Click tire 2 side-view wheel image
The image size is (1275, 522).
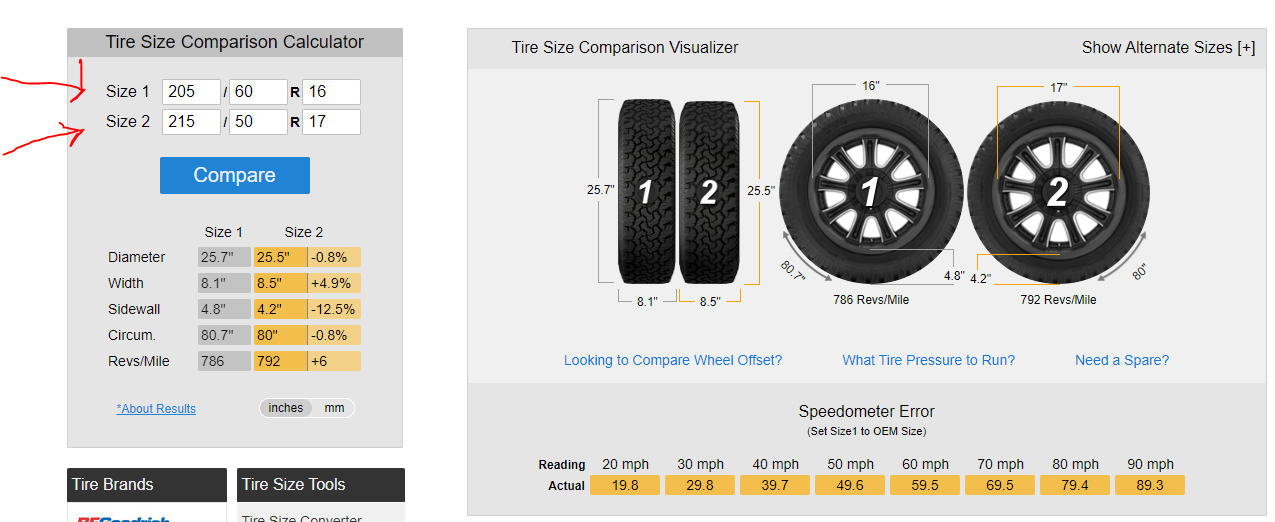point(1057,192)
